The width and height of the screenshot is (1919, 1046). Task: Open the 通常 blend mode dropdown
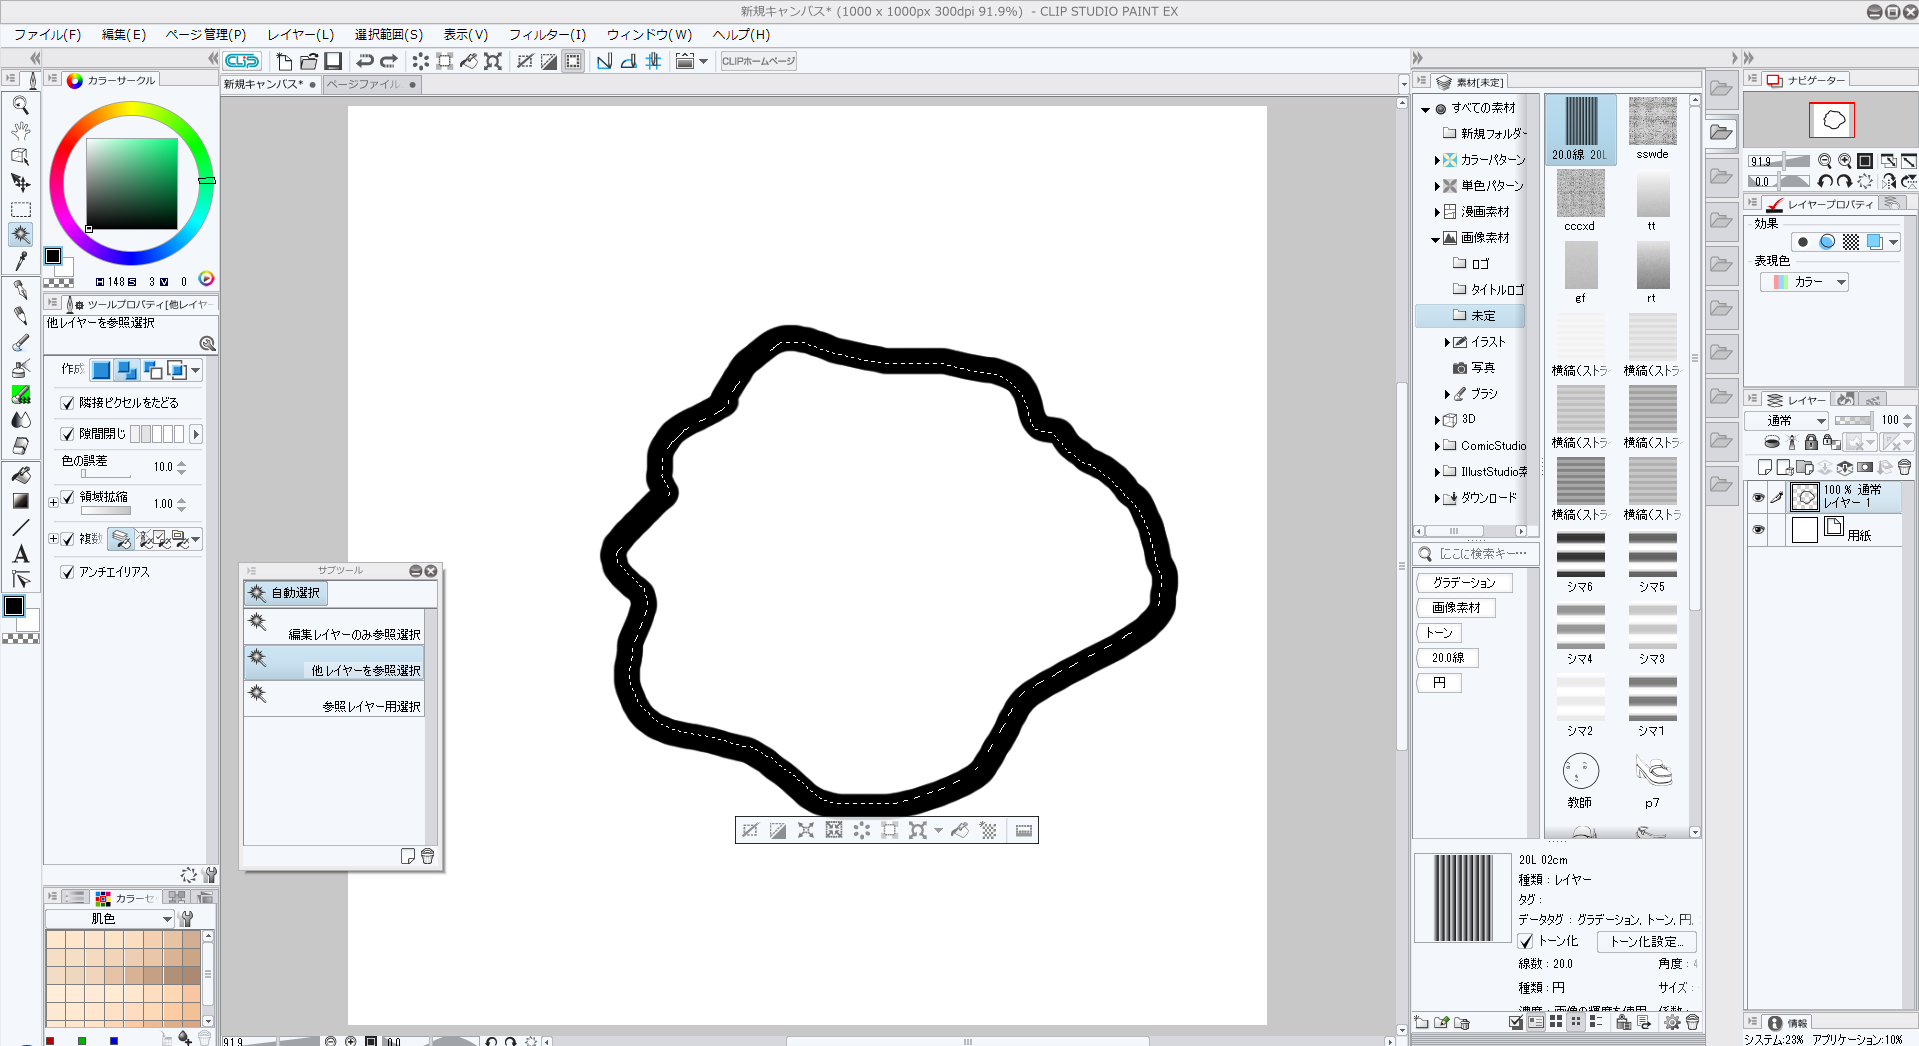click(x=1787, y=421)
